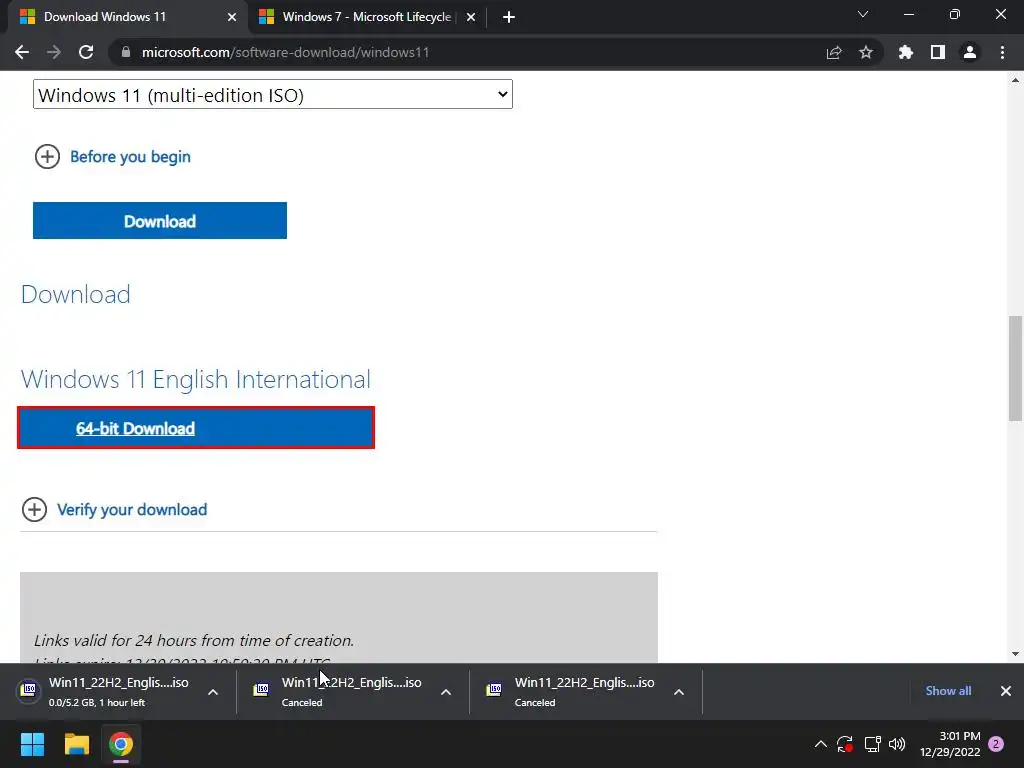This screenshot has width=1024, height=768.
Task: Reload the Download Windows 11 page
Action: tap(86, 52)
